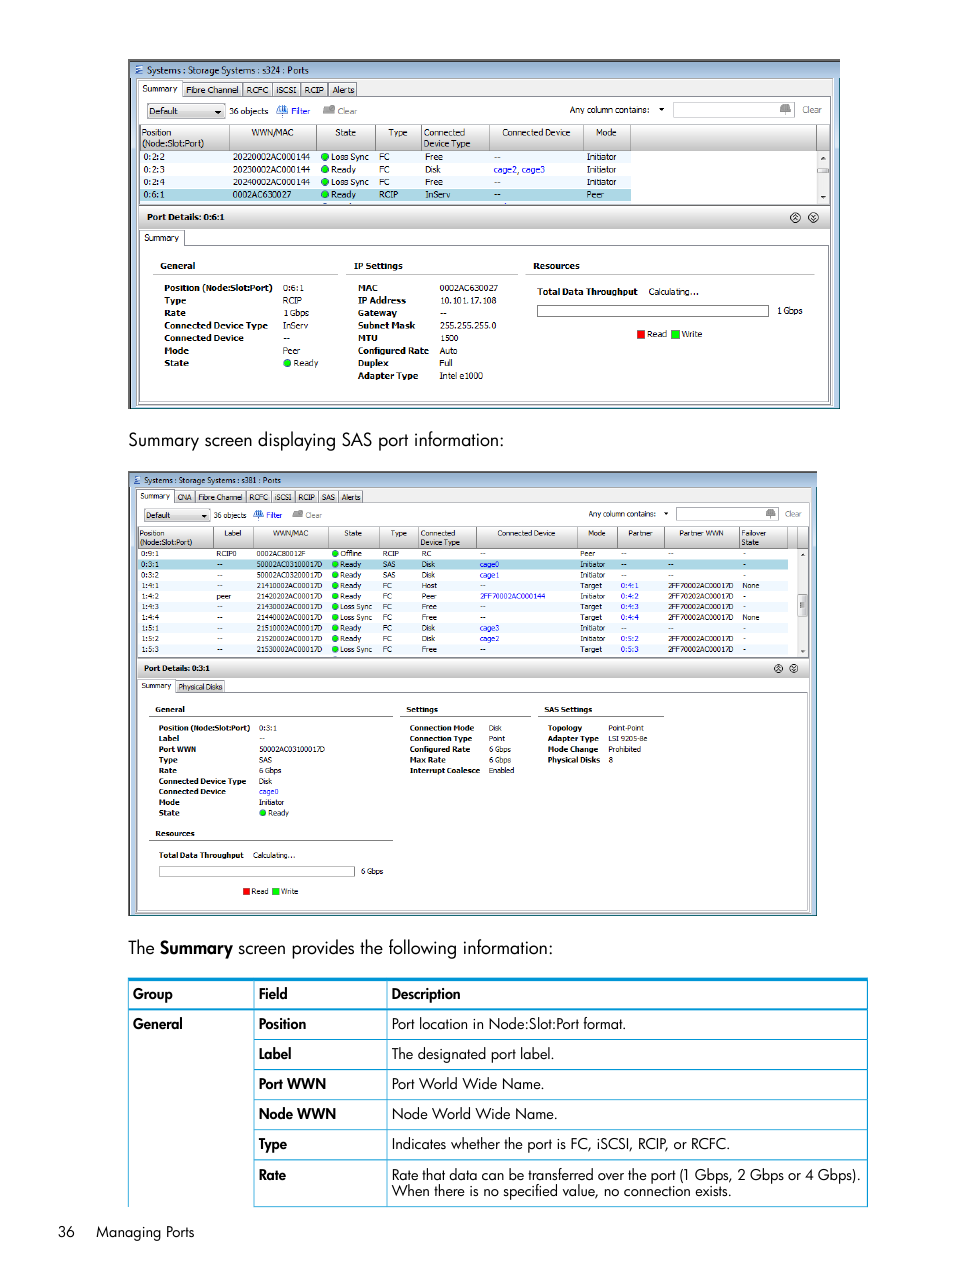Click collapse-up arrows in Port Details 0:3:1
Image resolution: width=954 pixels, height=1271 pixels.
[778, 668]
